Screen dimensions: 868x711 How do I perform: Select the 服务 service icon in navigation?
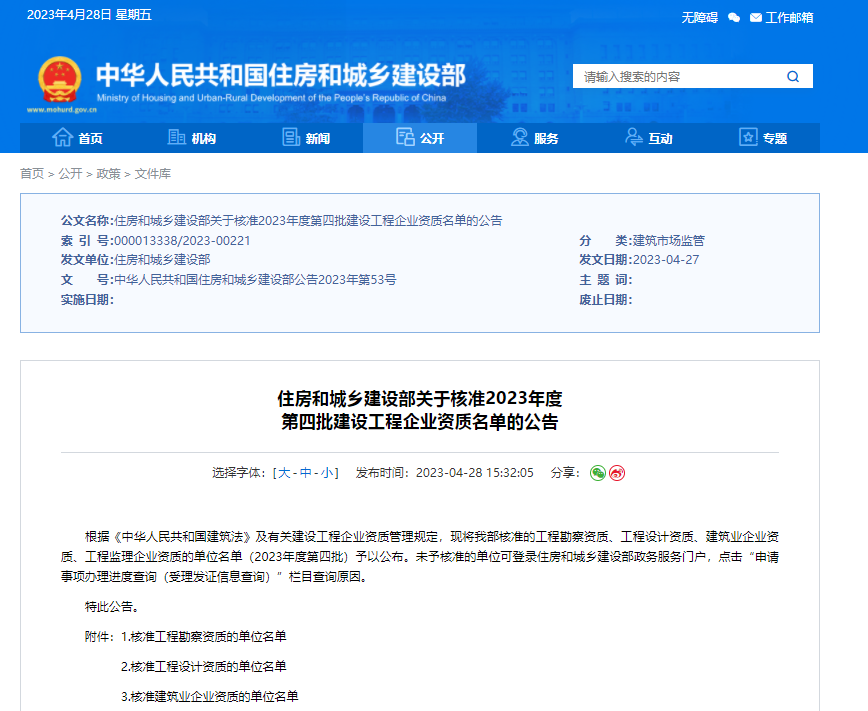click(518, 139)
